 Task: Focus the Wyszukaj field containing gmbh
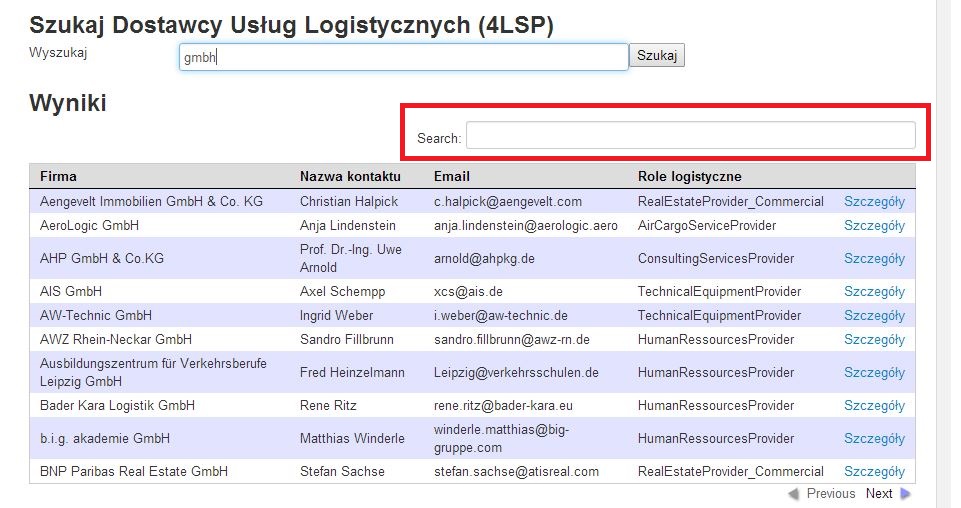[x=404, y=57]
